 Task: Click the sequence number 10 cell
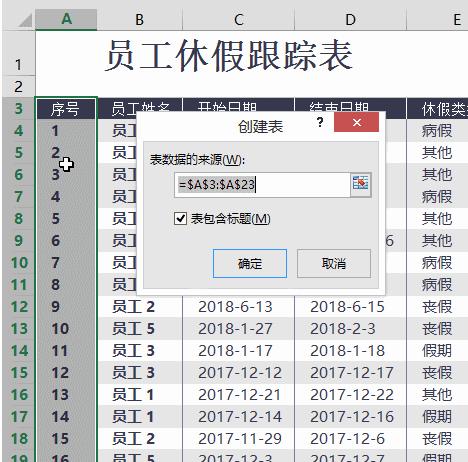(x=66, y=329)
